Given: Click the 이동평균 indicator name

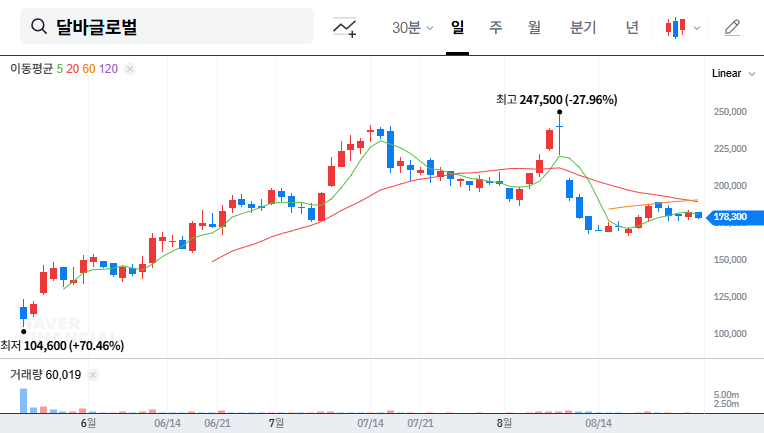Looking at the screenshot, I should click(31, 69).
